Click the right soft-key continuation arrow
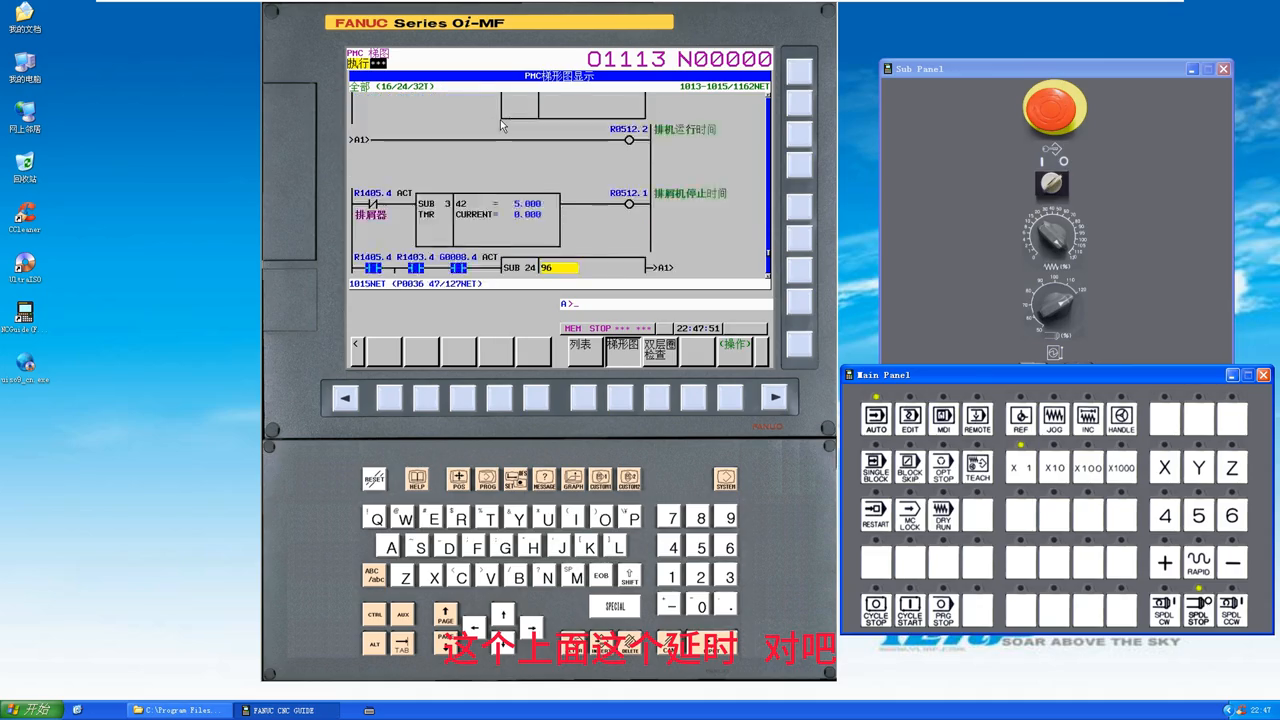Screen dimensions: 1280x720 pos(774,398)
